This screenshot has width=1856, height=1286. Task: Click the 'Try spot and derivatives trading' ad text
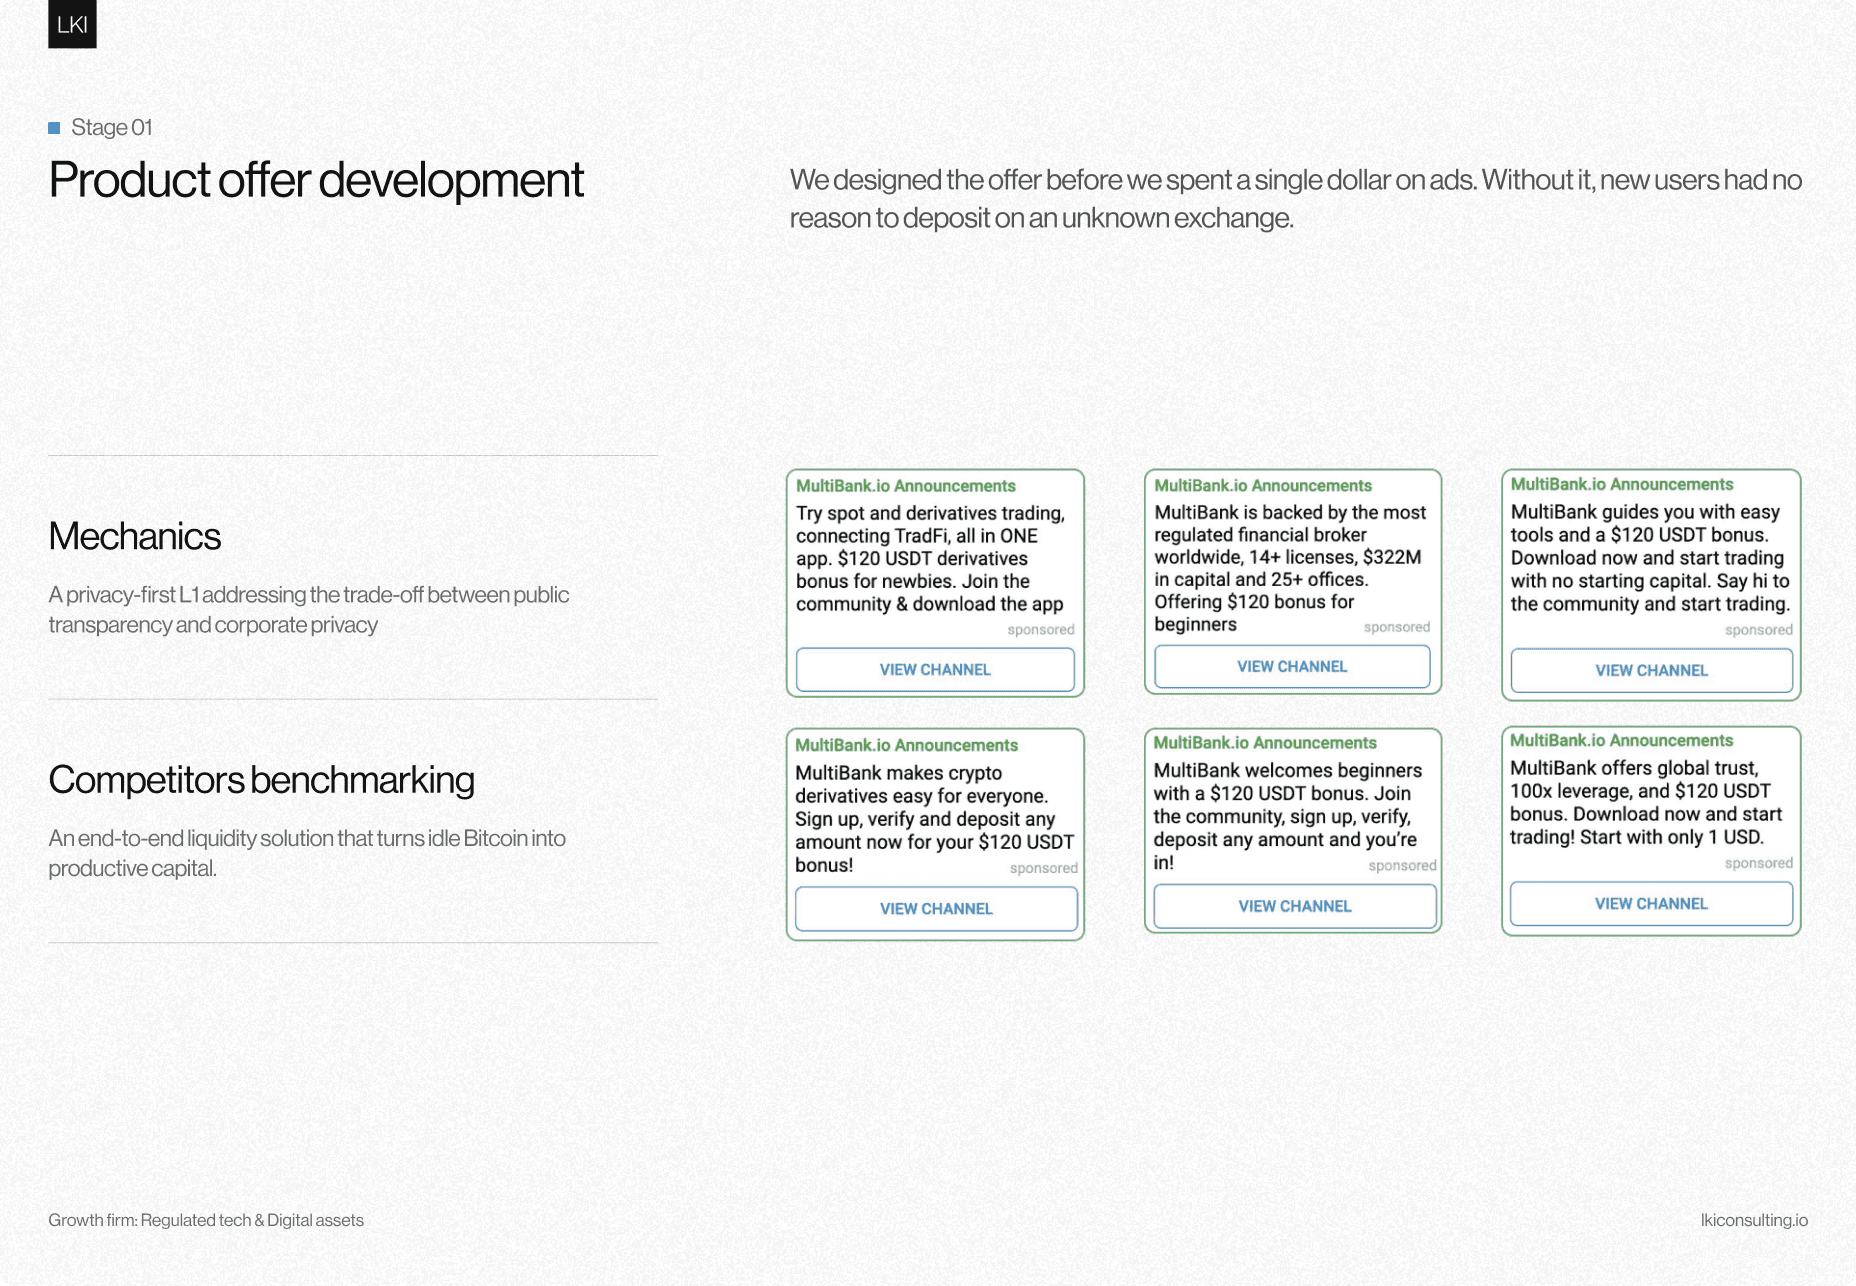931,559
